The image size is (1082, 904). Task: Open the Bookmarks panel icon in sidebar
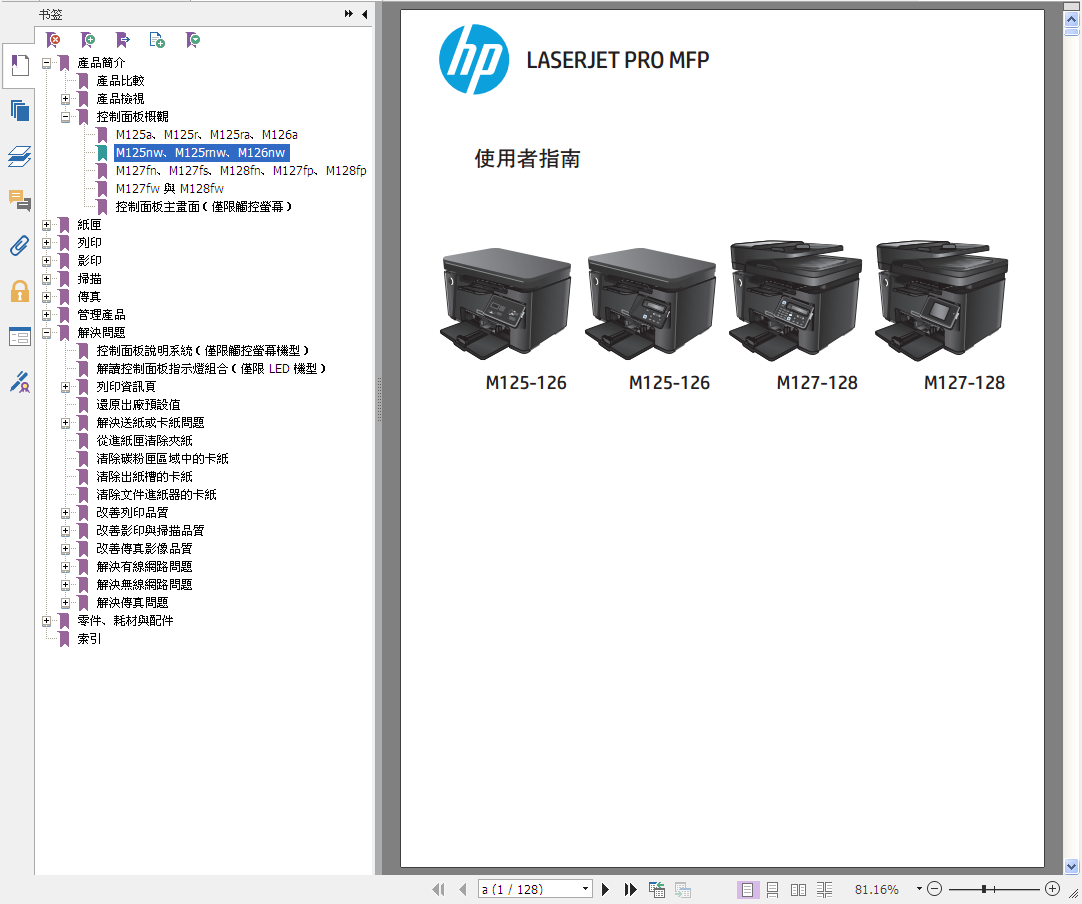(x=19, y=66)
